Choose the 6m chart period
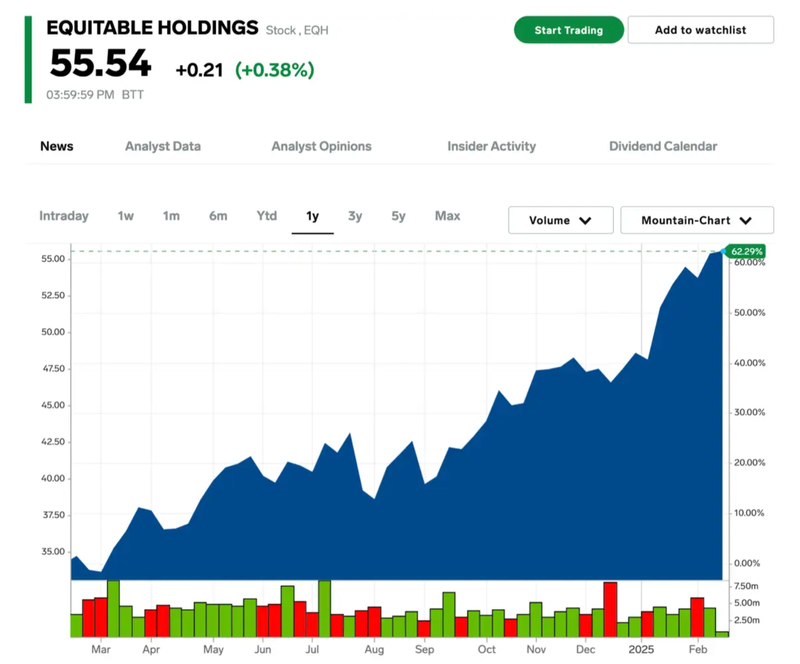The image size is (800, 664). [x=218, y=216]
